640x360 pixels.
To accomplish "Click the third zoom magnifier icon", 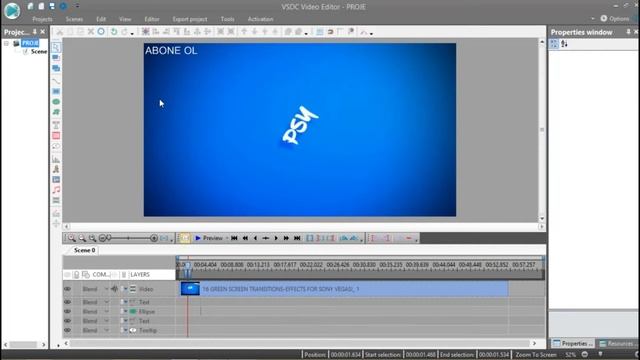I will pyautogui.click(x=93, y=238).
